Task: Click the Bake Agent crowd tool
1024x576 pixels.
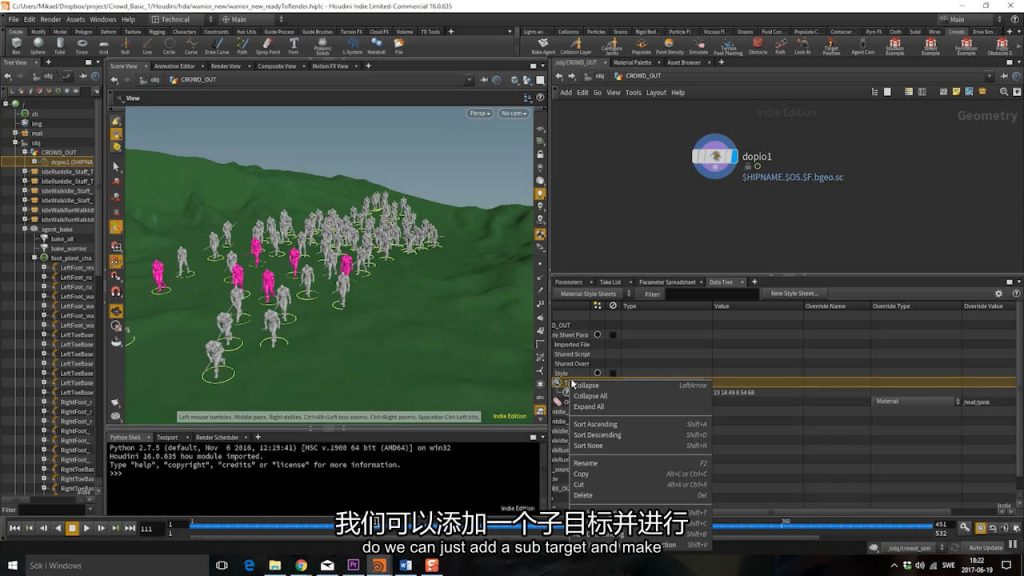Action: click(543, 46)
